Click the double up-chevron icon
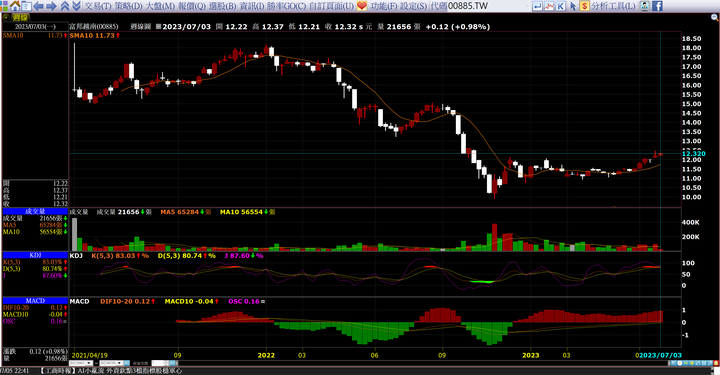 point(65,6)
